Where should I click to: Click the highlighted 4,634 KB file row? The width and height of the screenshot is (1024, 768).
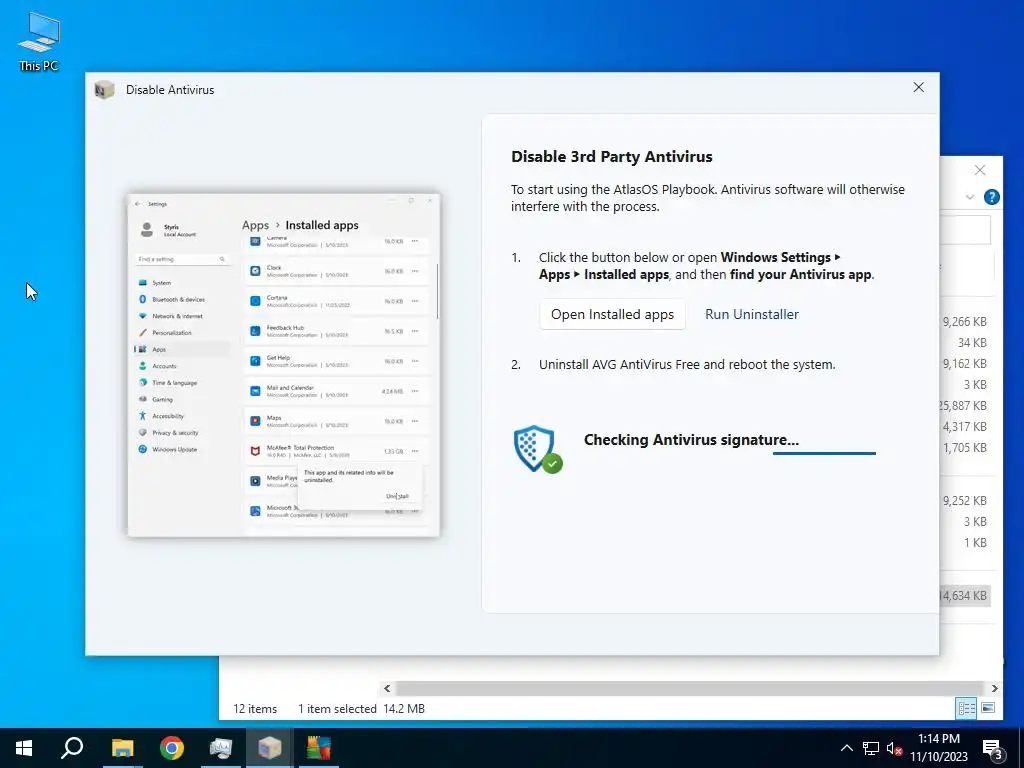pyautogui.click(x=965, y=596)
